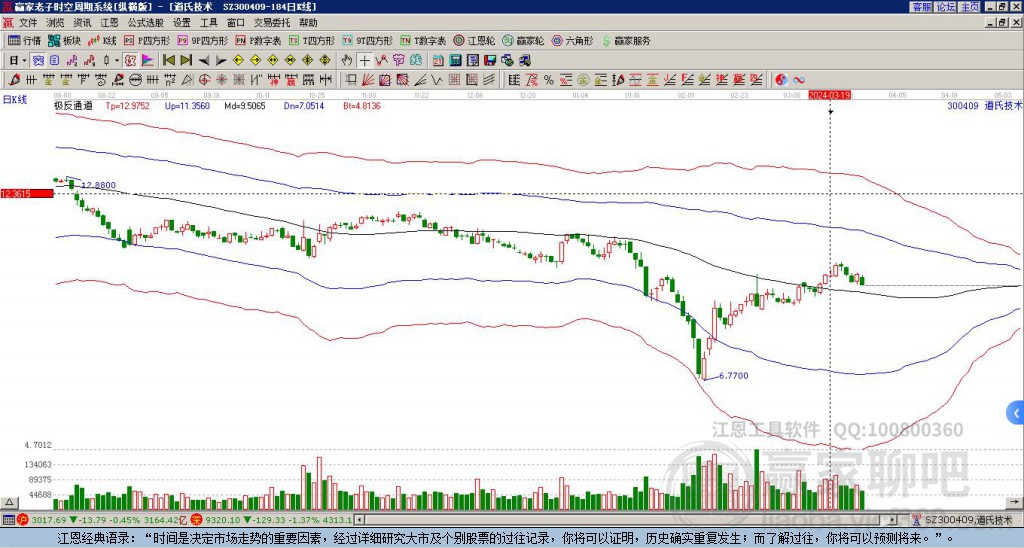Open the 公式选股 menu
The width and height of the screenshot is (1024, 548).
click(x=146, y=23)
